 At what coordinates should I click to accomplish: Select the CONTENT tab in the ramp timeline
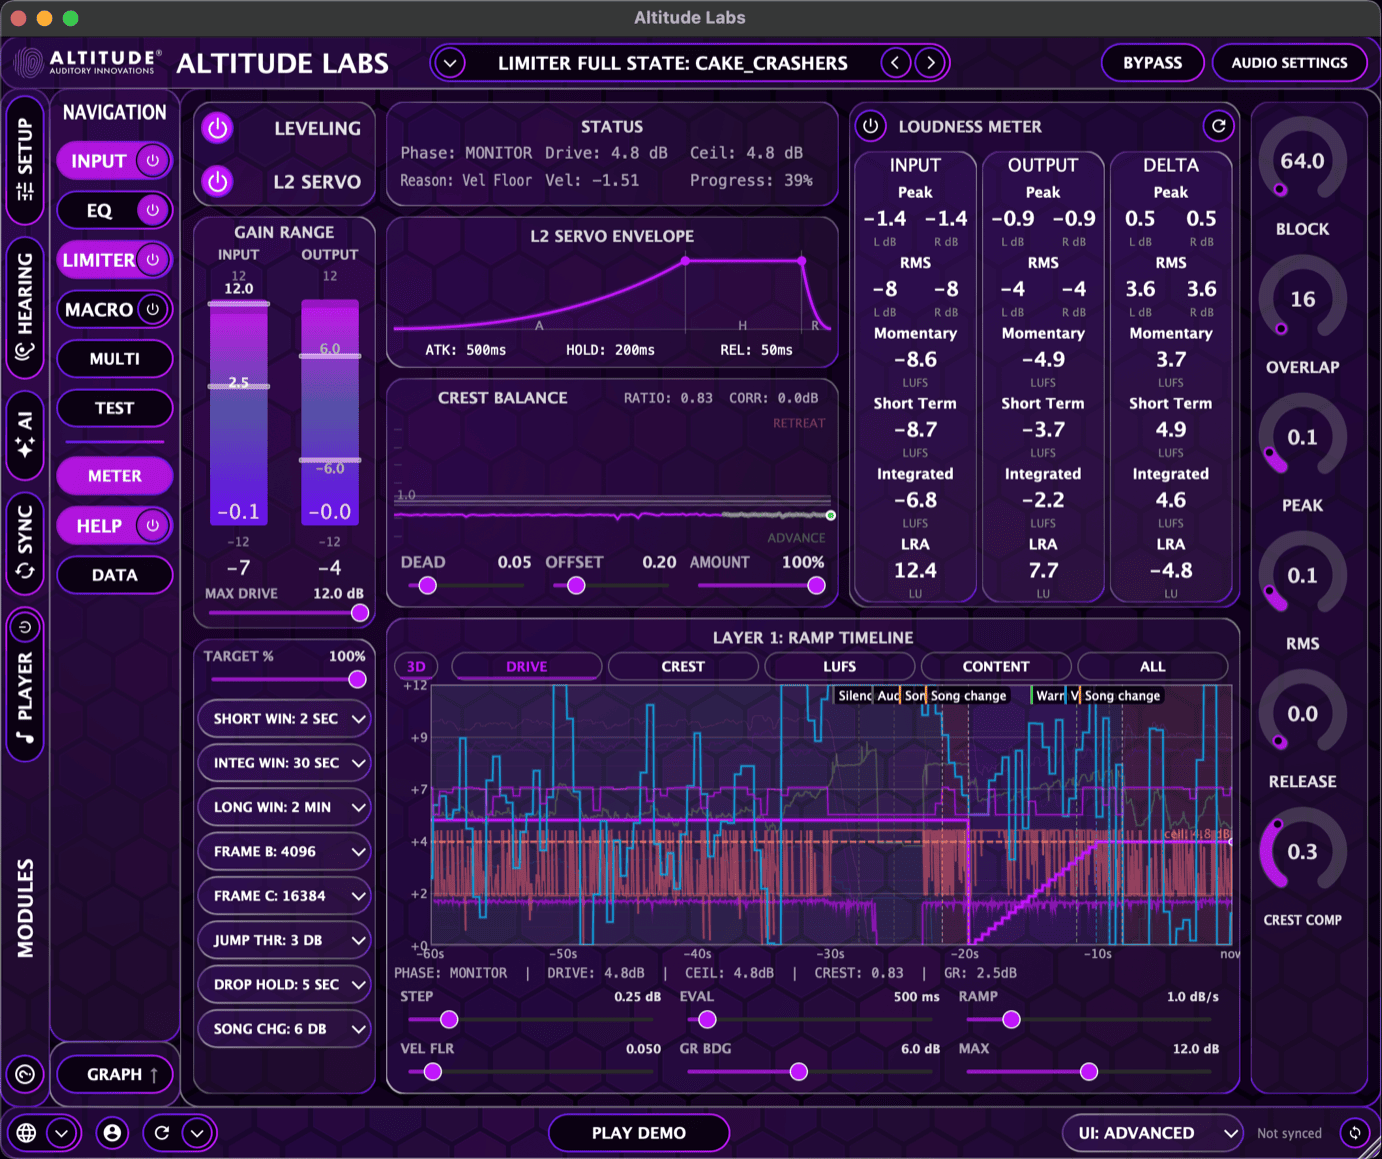click(x=995, y=666)
